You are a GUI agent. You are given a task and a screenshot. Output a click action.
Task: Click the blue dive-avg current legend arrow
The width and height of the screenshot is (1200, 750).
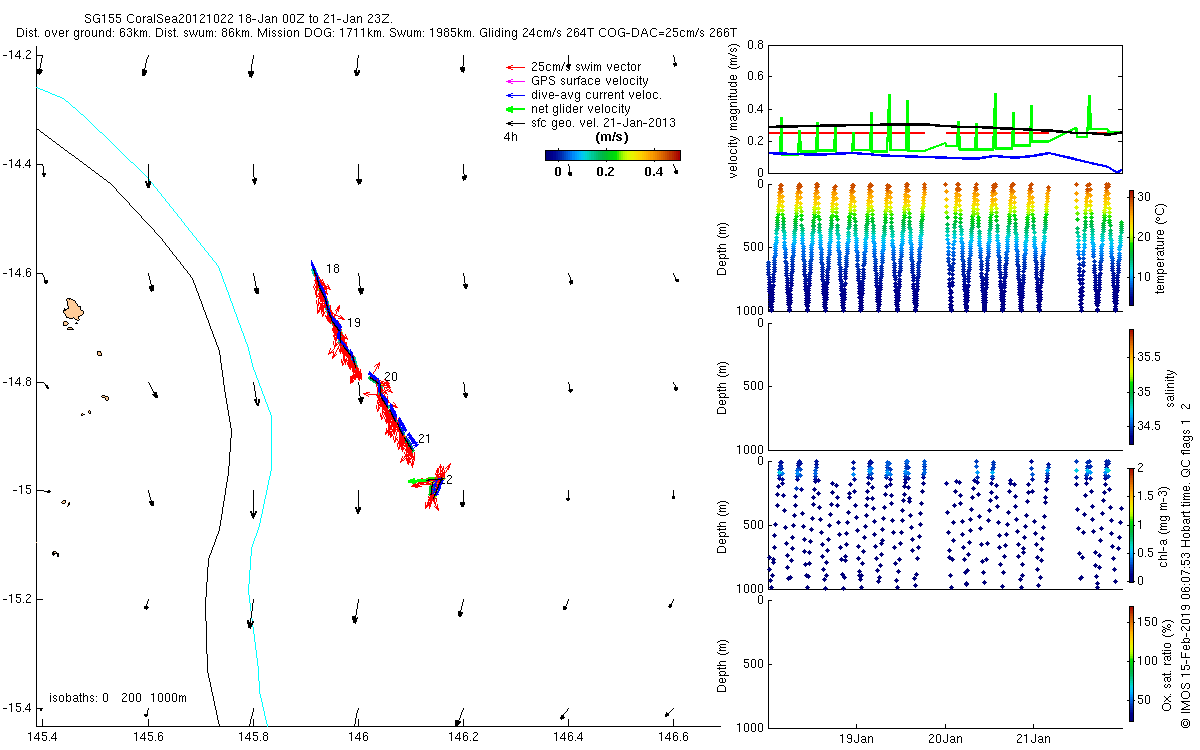pos(516,94)
